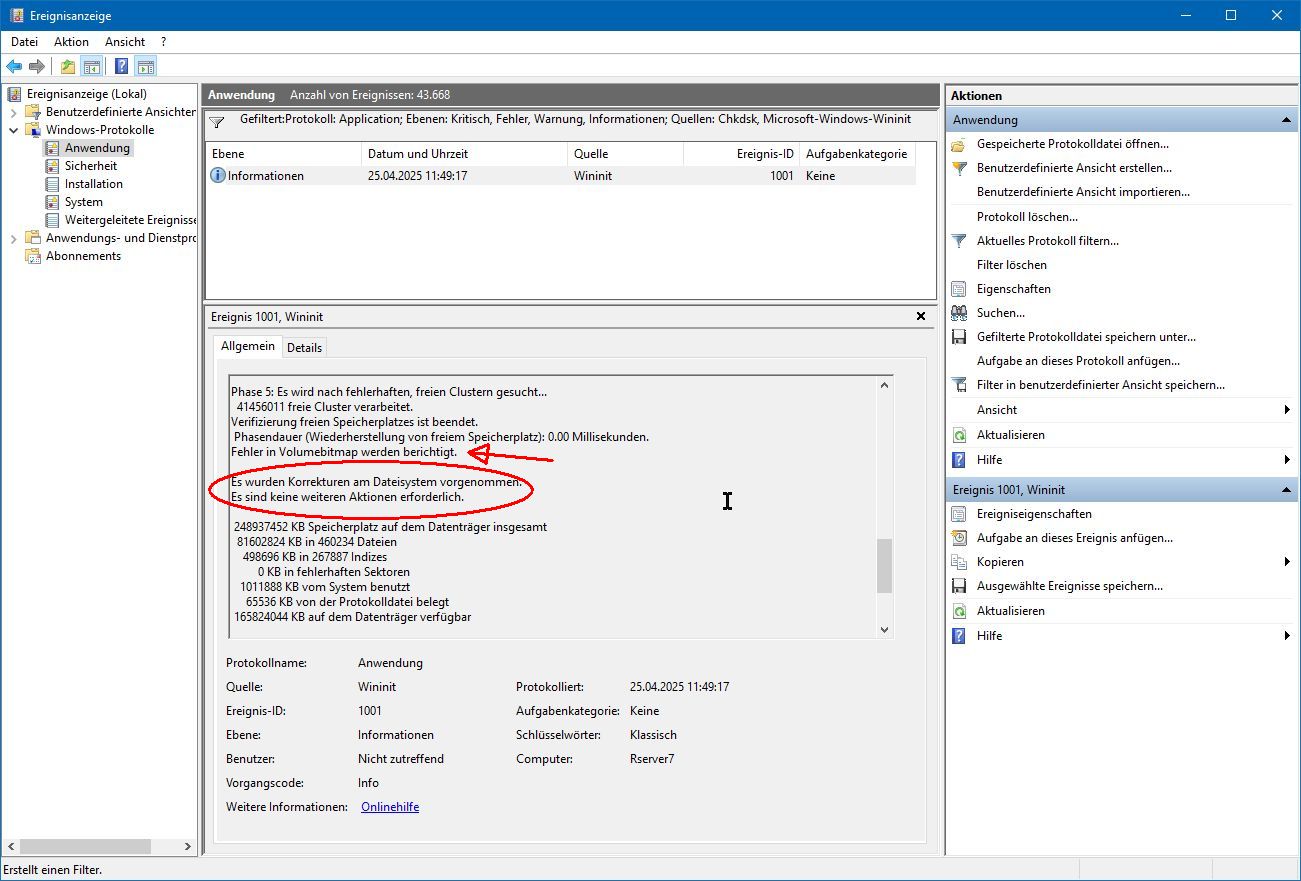Click the blue Help toolbar icon
This screenshot has height=881, width=1301.
(x=121, y=67)
